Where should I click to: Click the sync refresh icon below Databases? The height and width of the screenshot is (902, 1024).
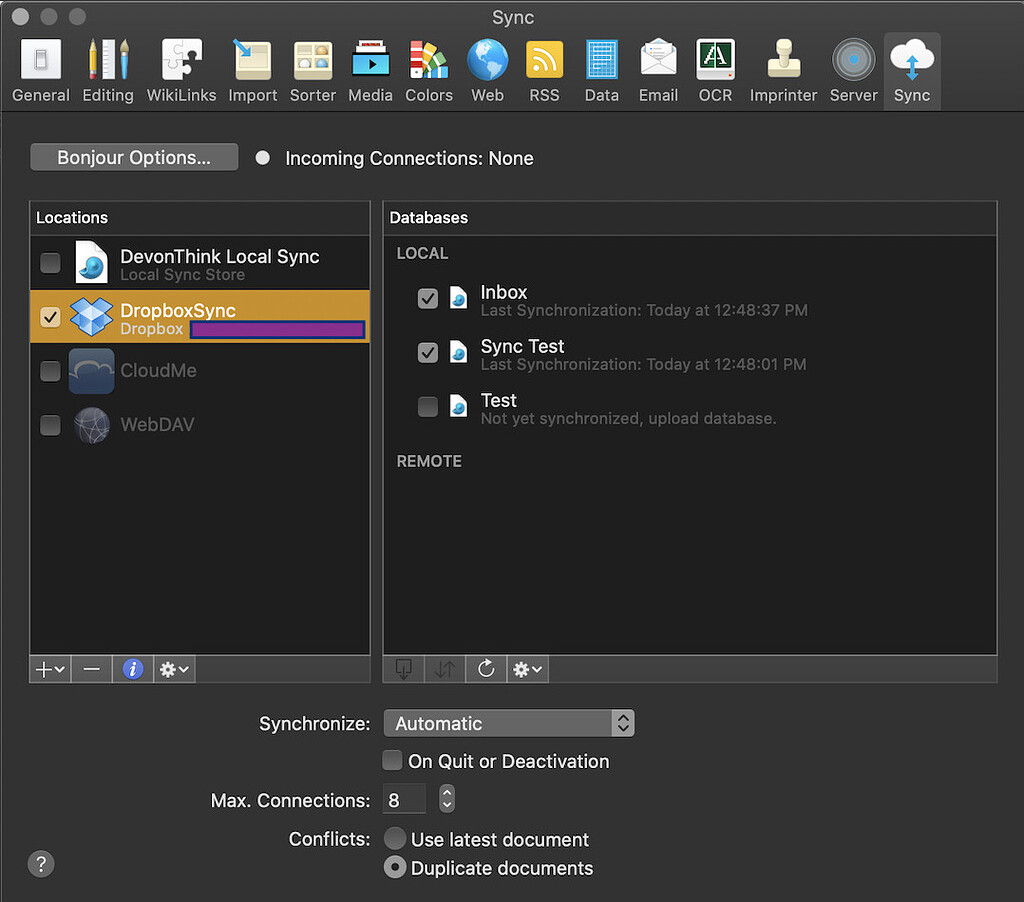point(486,669)
